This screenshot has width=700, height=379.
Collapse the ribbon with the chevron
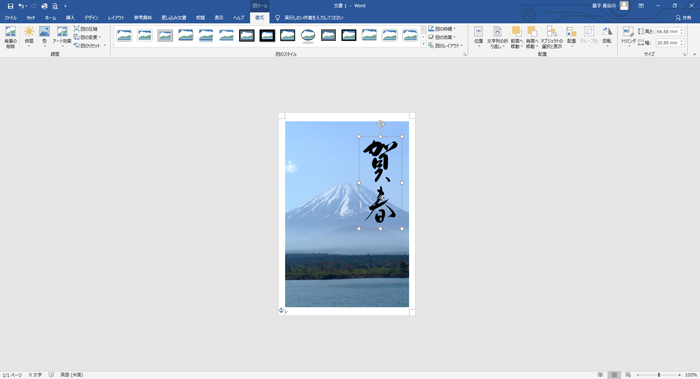(x=695, y=54)
